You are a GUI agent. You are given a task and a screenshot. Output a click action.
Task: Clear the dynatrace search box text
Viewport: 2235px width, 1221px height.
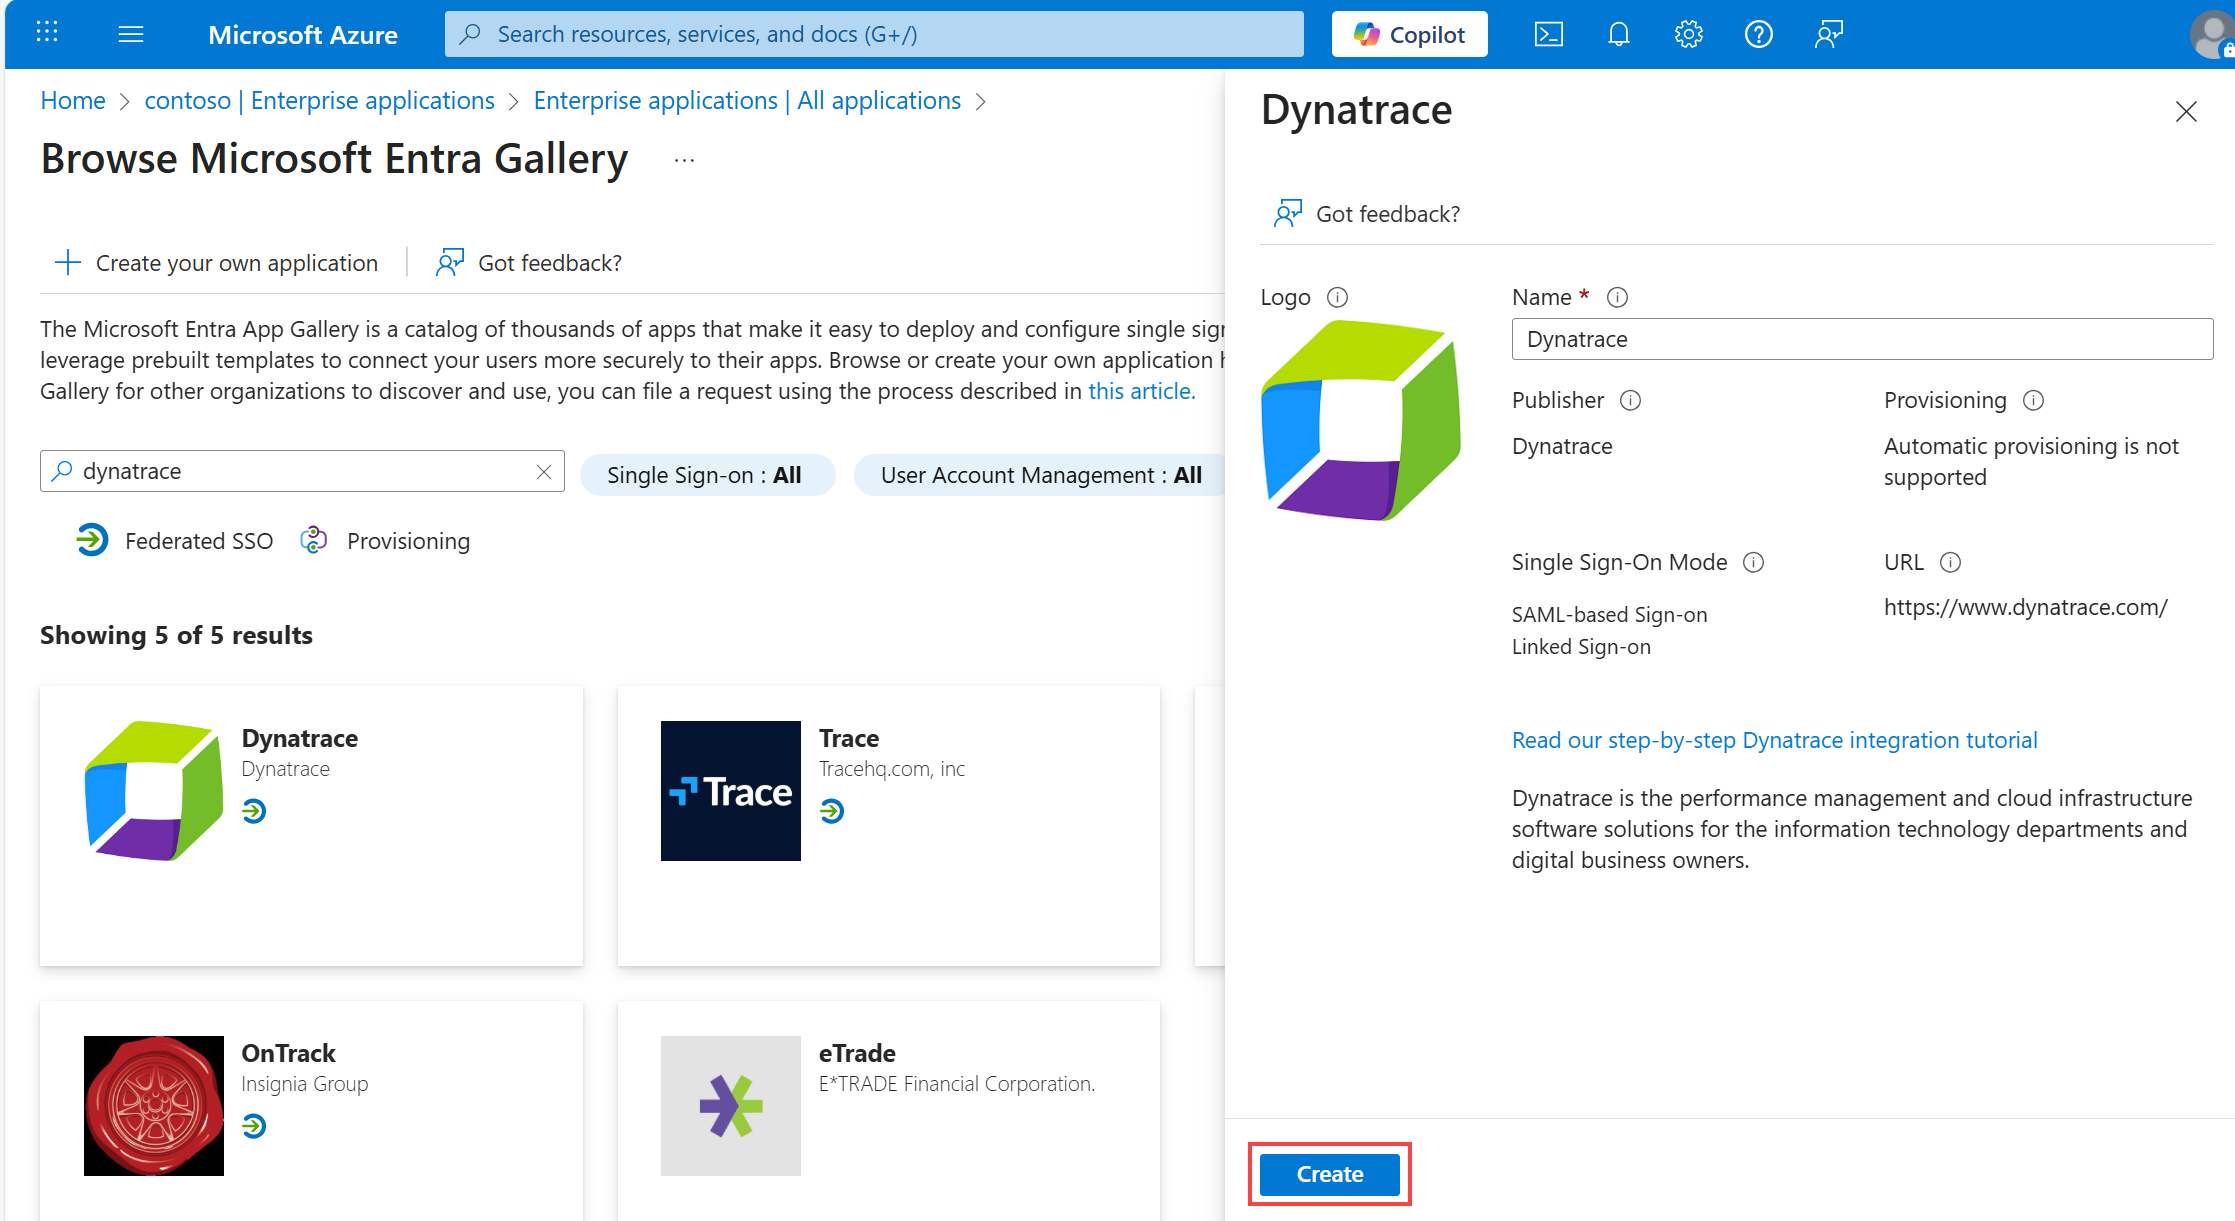543,471
